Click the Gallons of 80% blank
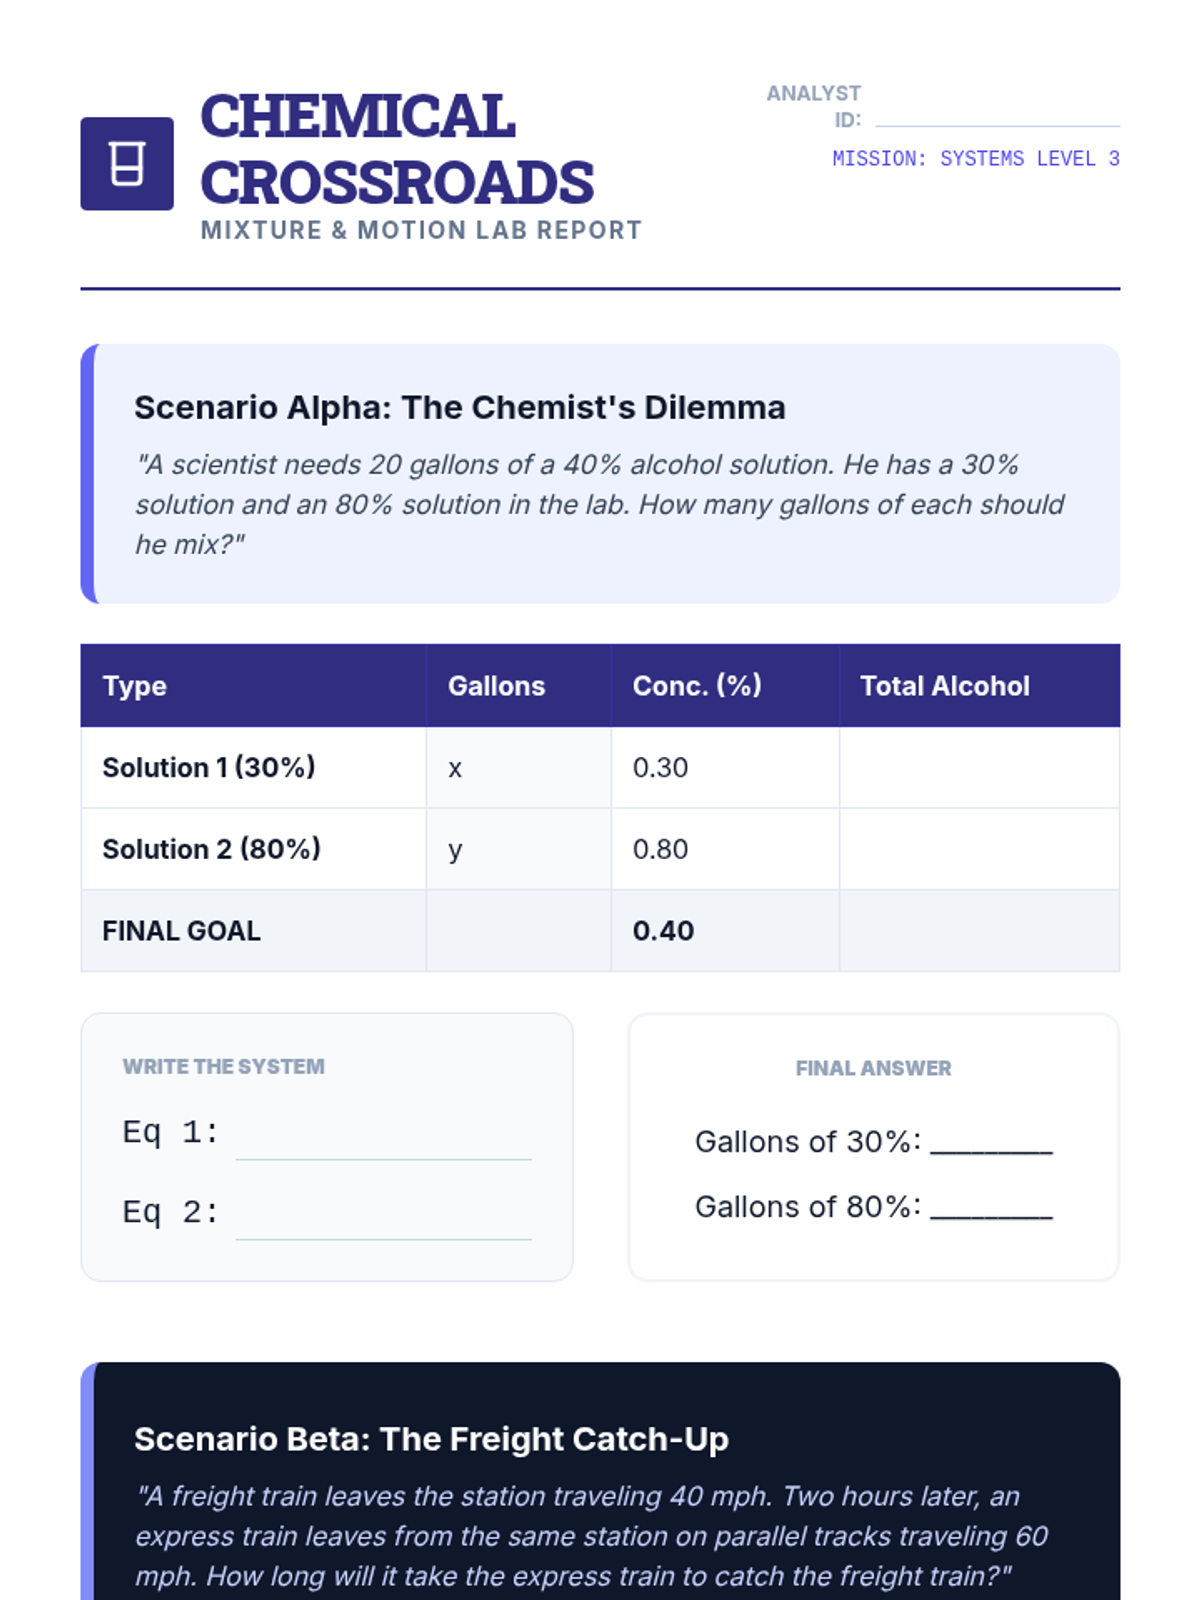 coord(991,1208)
